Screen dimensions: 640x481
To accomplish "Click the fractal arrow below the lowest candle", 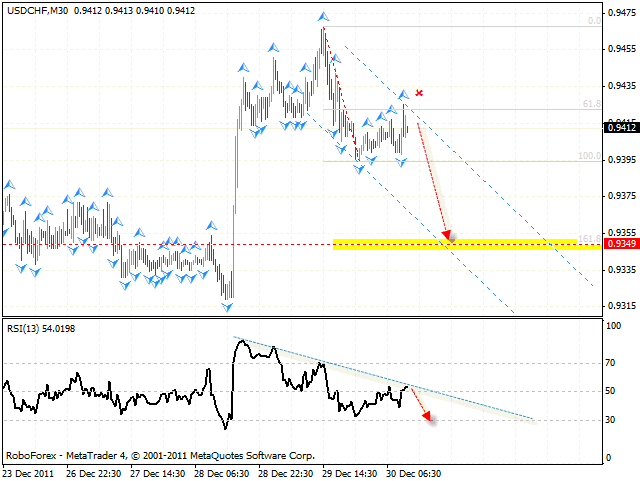I will pyautogui.click(x=228, y=305).
